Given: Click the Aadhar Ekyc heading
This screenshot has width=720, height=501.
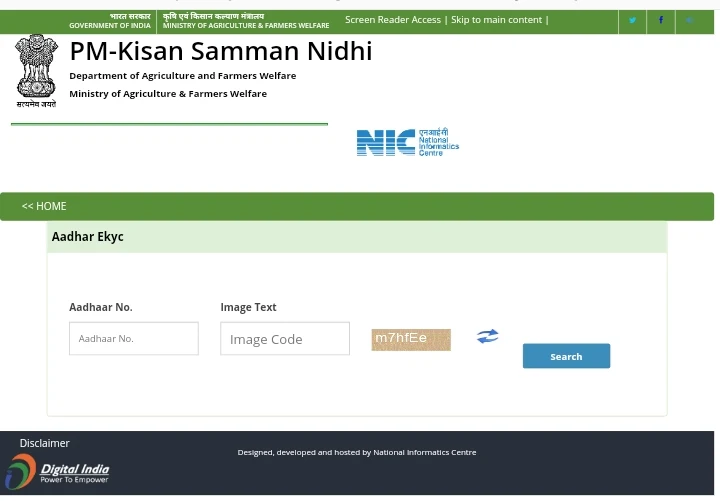Looking at the screenshot, I should [87, 236].
